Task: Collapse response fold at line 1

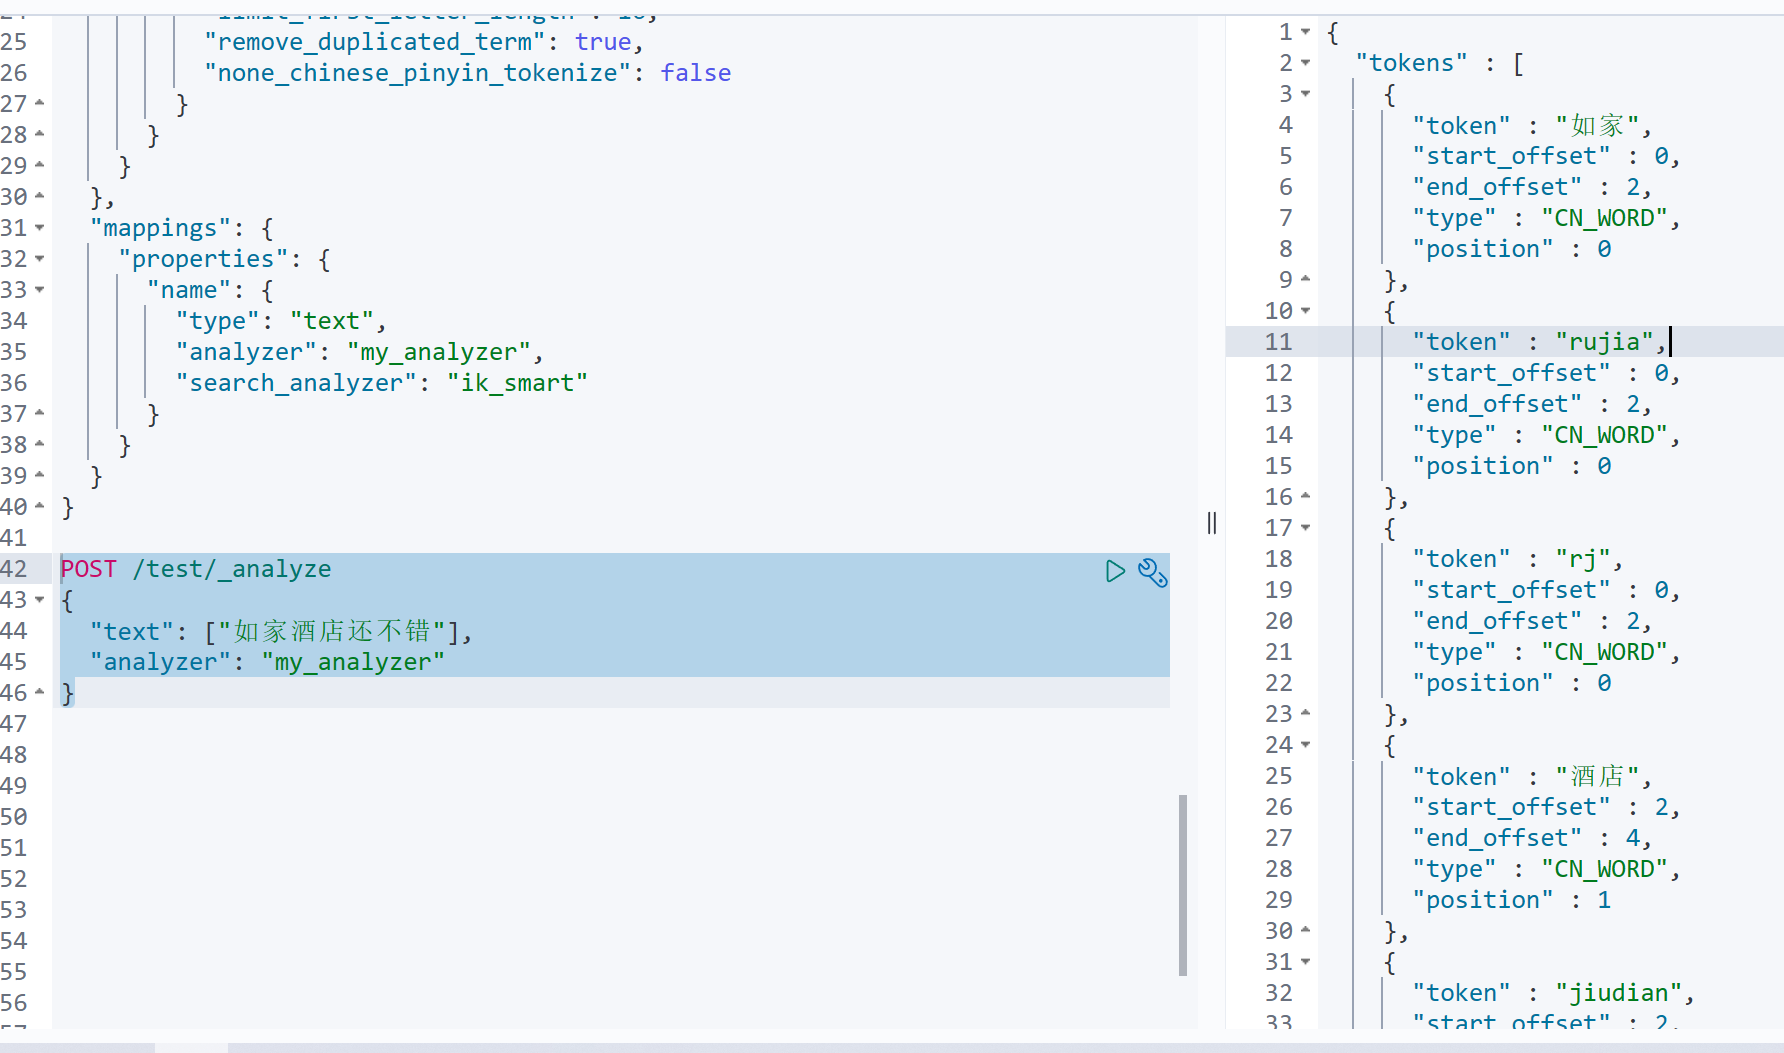Action: click(x=1305, y=32)
